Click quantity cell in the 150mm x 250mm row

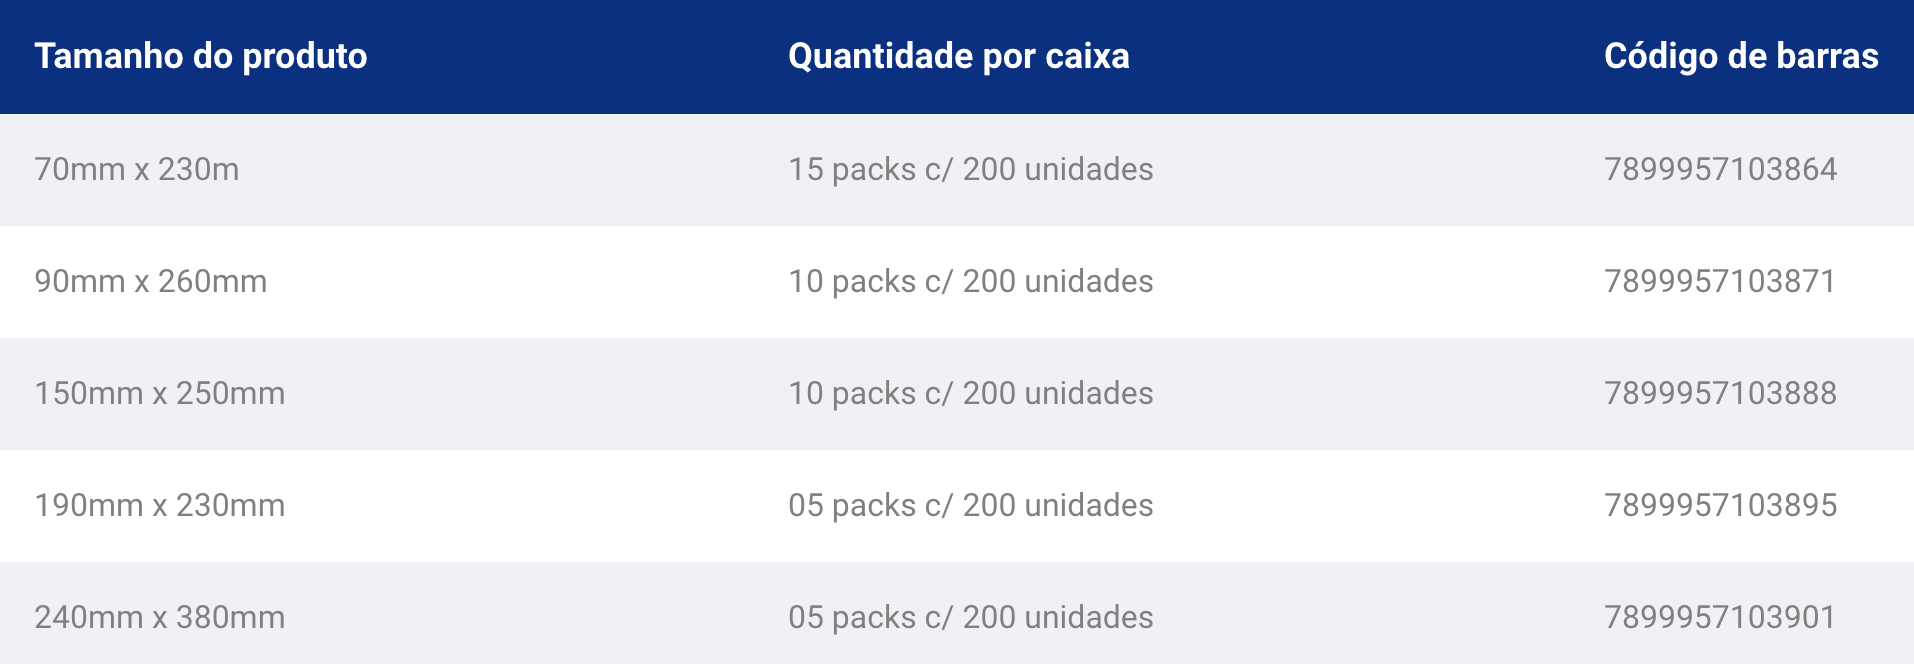click(x=971, y=393)
